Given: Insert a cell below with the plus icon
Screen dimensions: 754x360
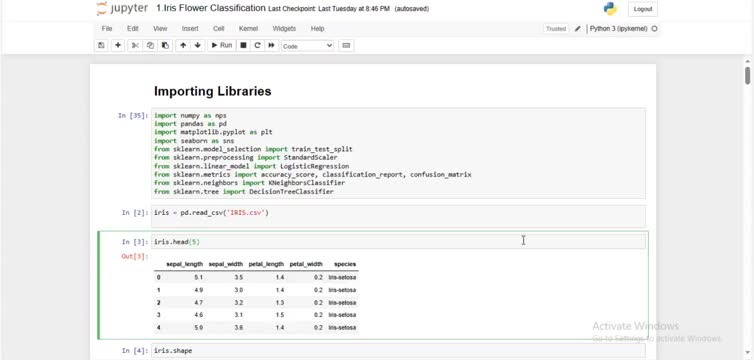Looking at the screenshot, I should pos(118,46).
